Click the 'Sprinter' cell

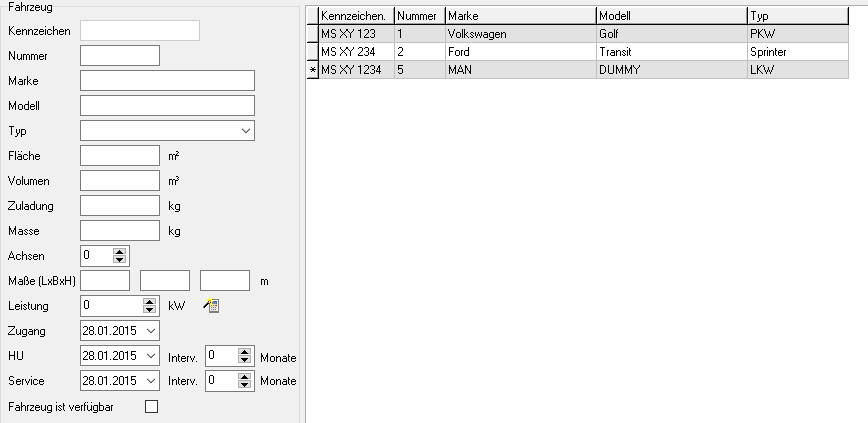798,51
